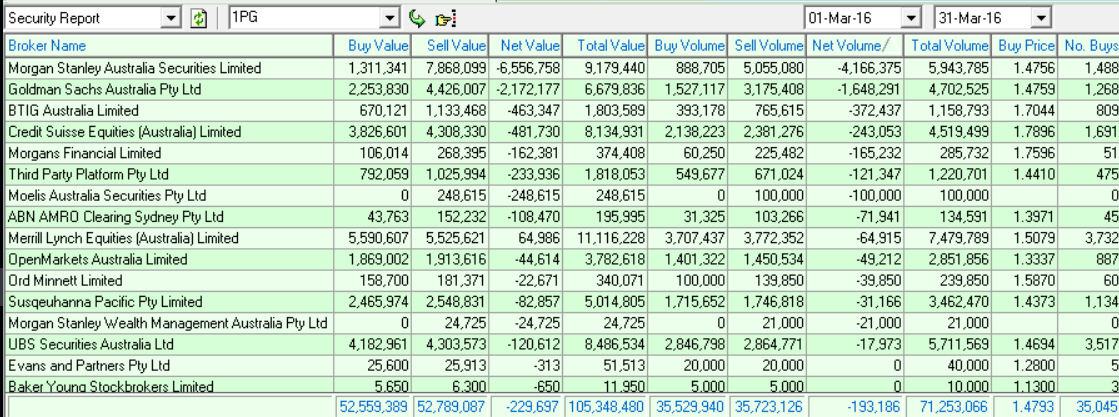This screenshot has width=1119, height=417.
Task: Select BTIG Australia Limited row
Action: pyautogui.click(x=562, y=111)
